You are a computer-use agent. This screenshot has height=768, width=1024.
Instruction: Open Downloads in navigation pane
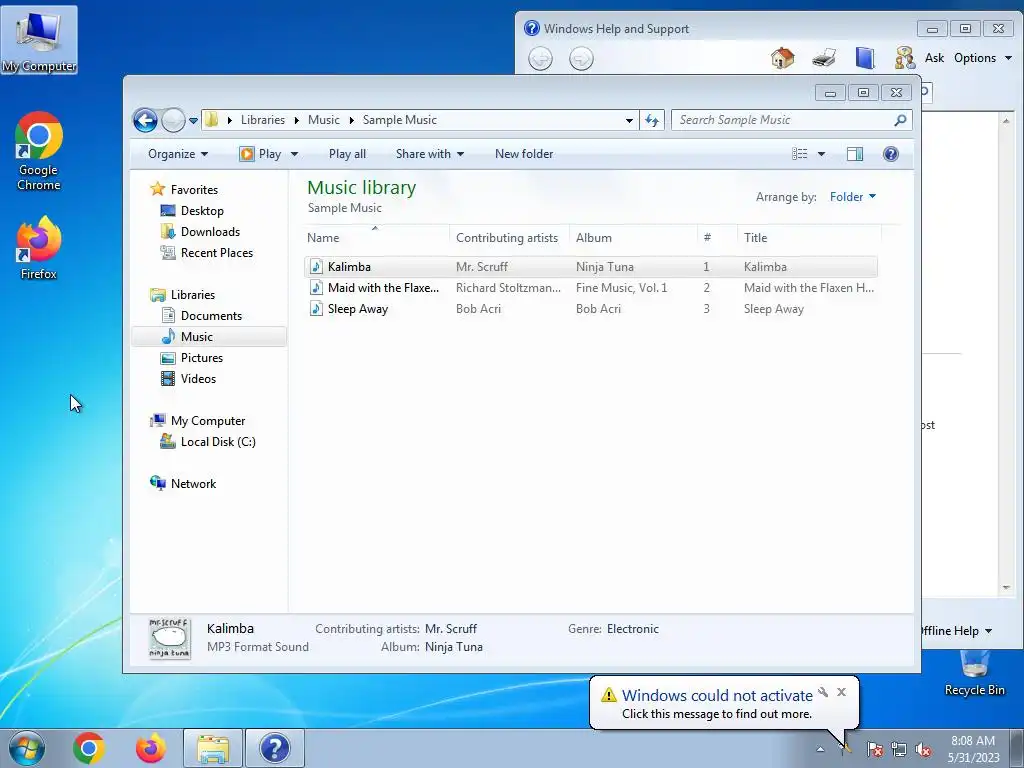click(210, 232)
